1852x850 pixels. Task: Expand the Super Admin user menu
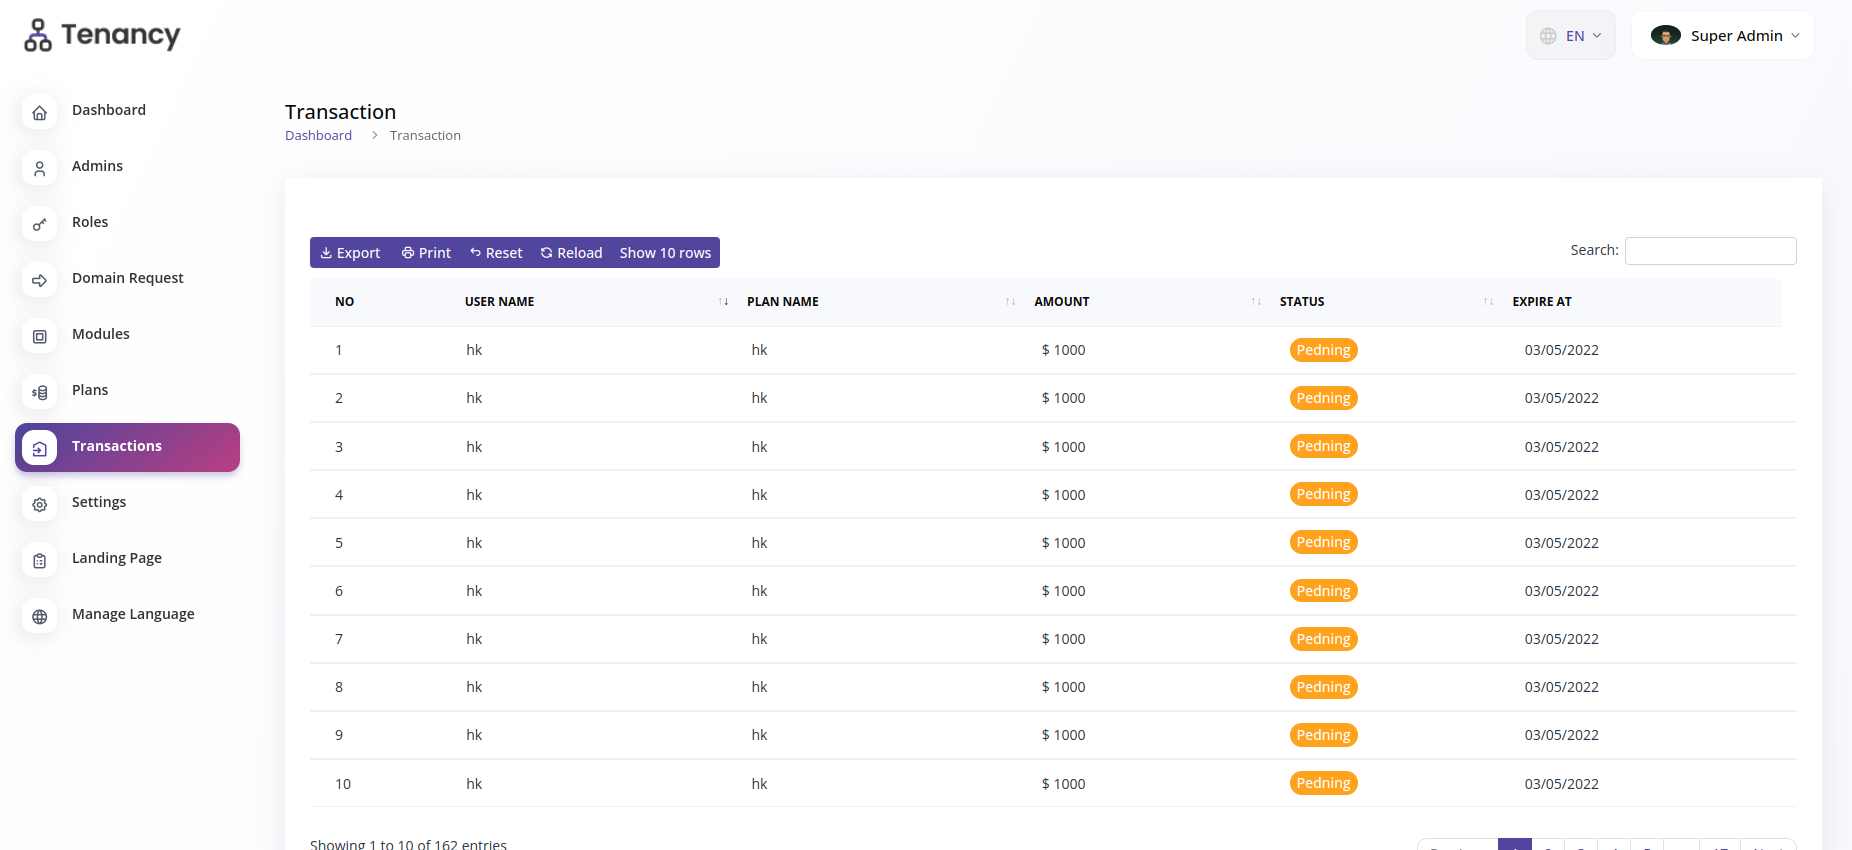pyautogui.click(x=1722, y=35)
